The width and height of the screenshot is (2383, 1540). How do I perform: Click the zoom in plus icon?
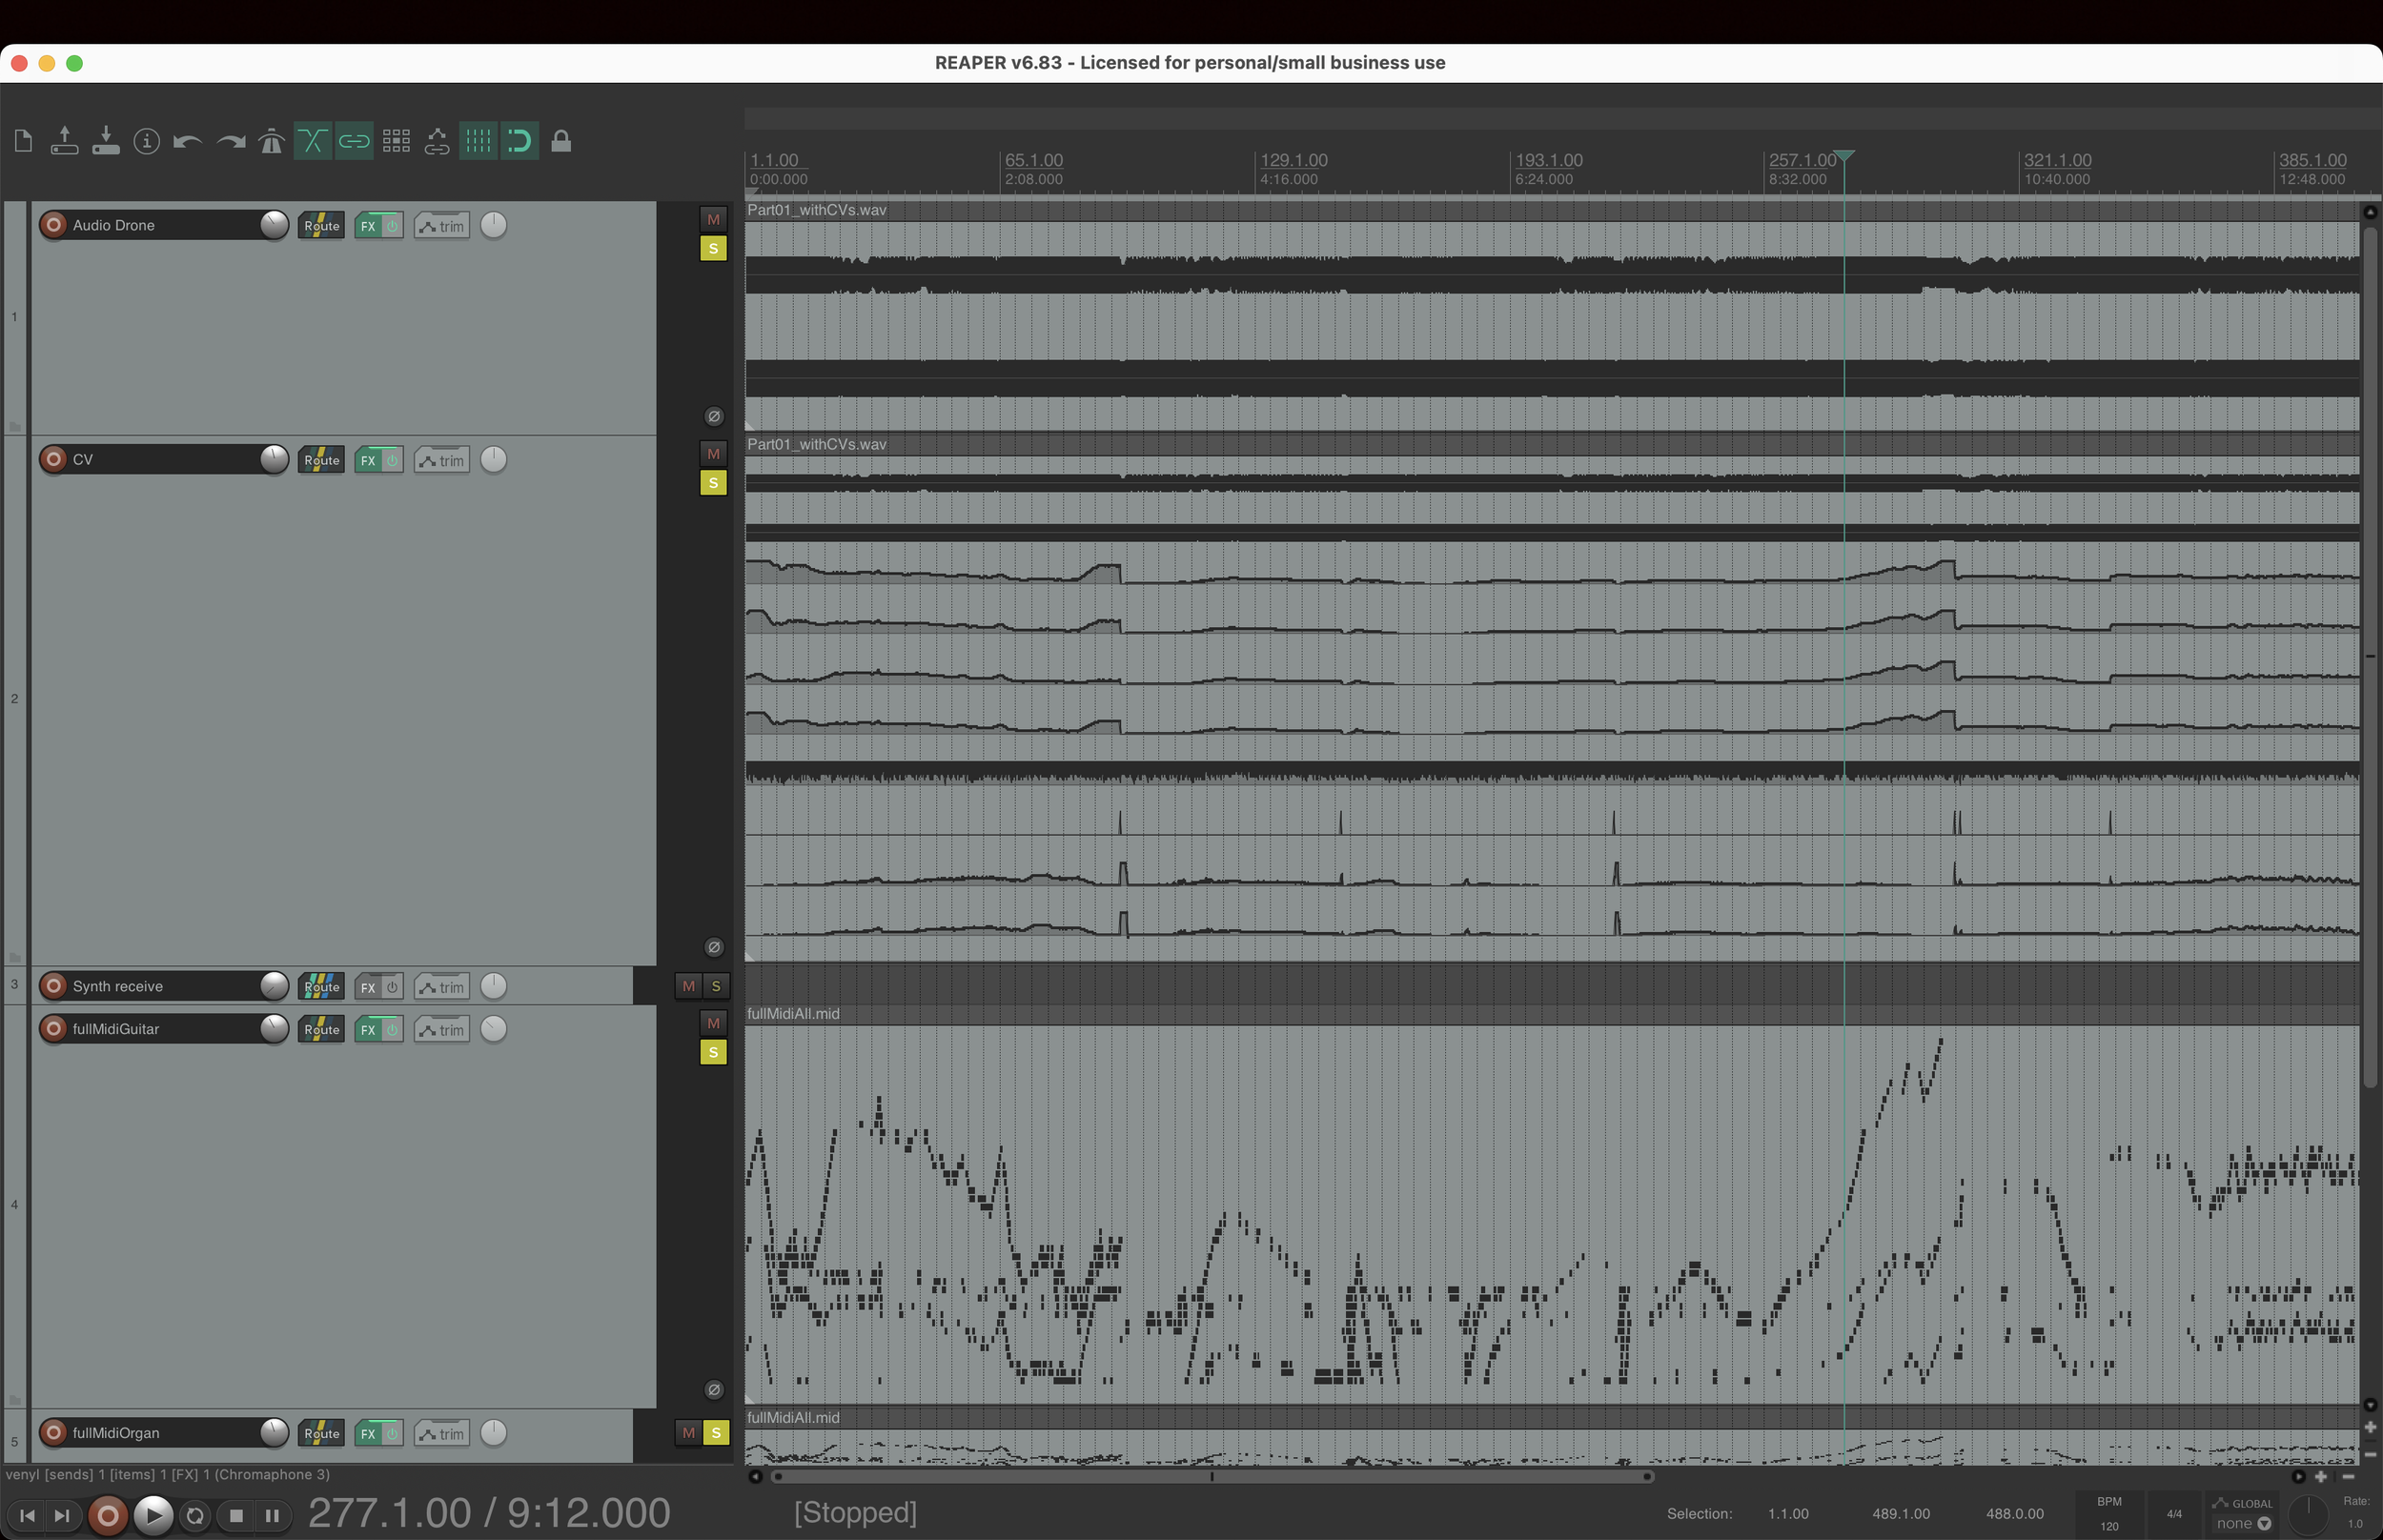pos(2321,1477)
